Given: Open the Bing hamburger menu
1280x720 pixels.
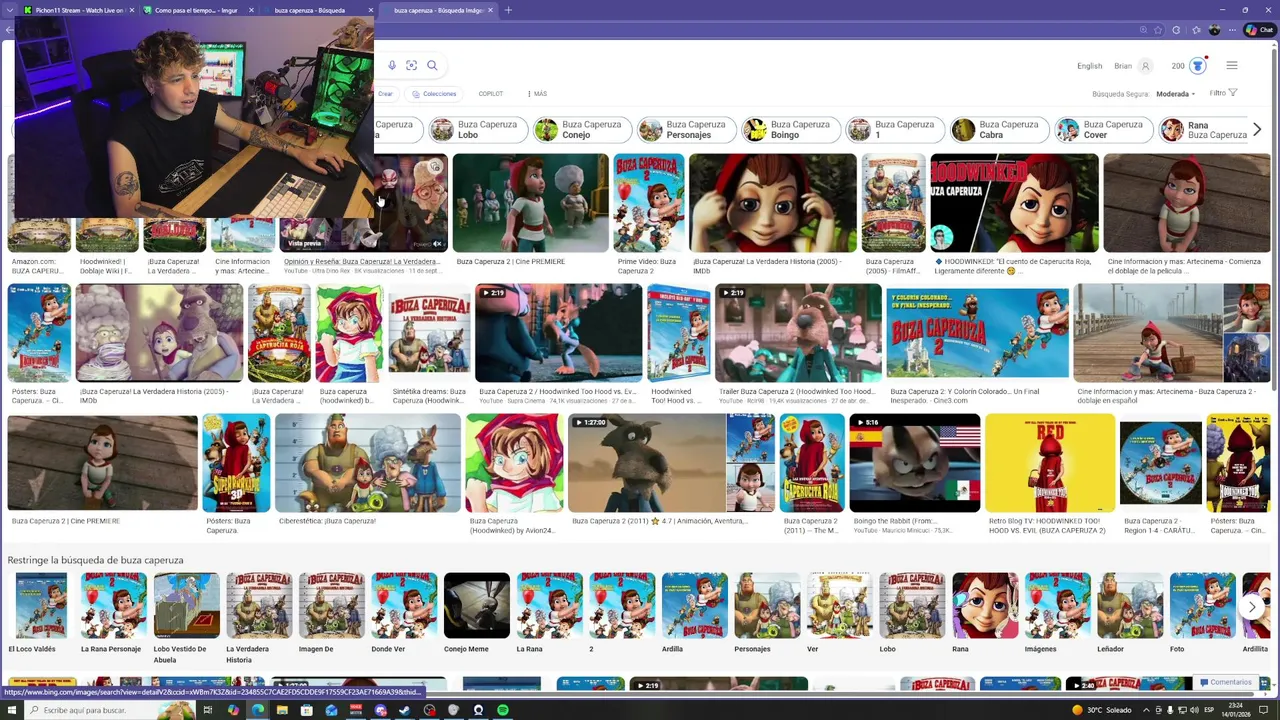Looking at the screenshot, I should (x=1232, y=66).
